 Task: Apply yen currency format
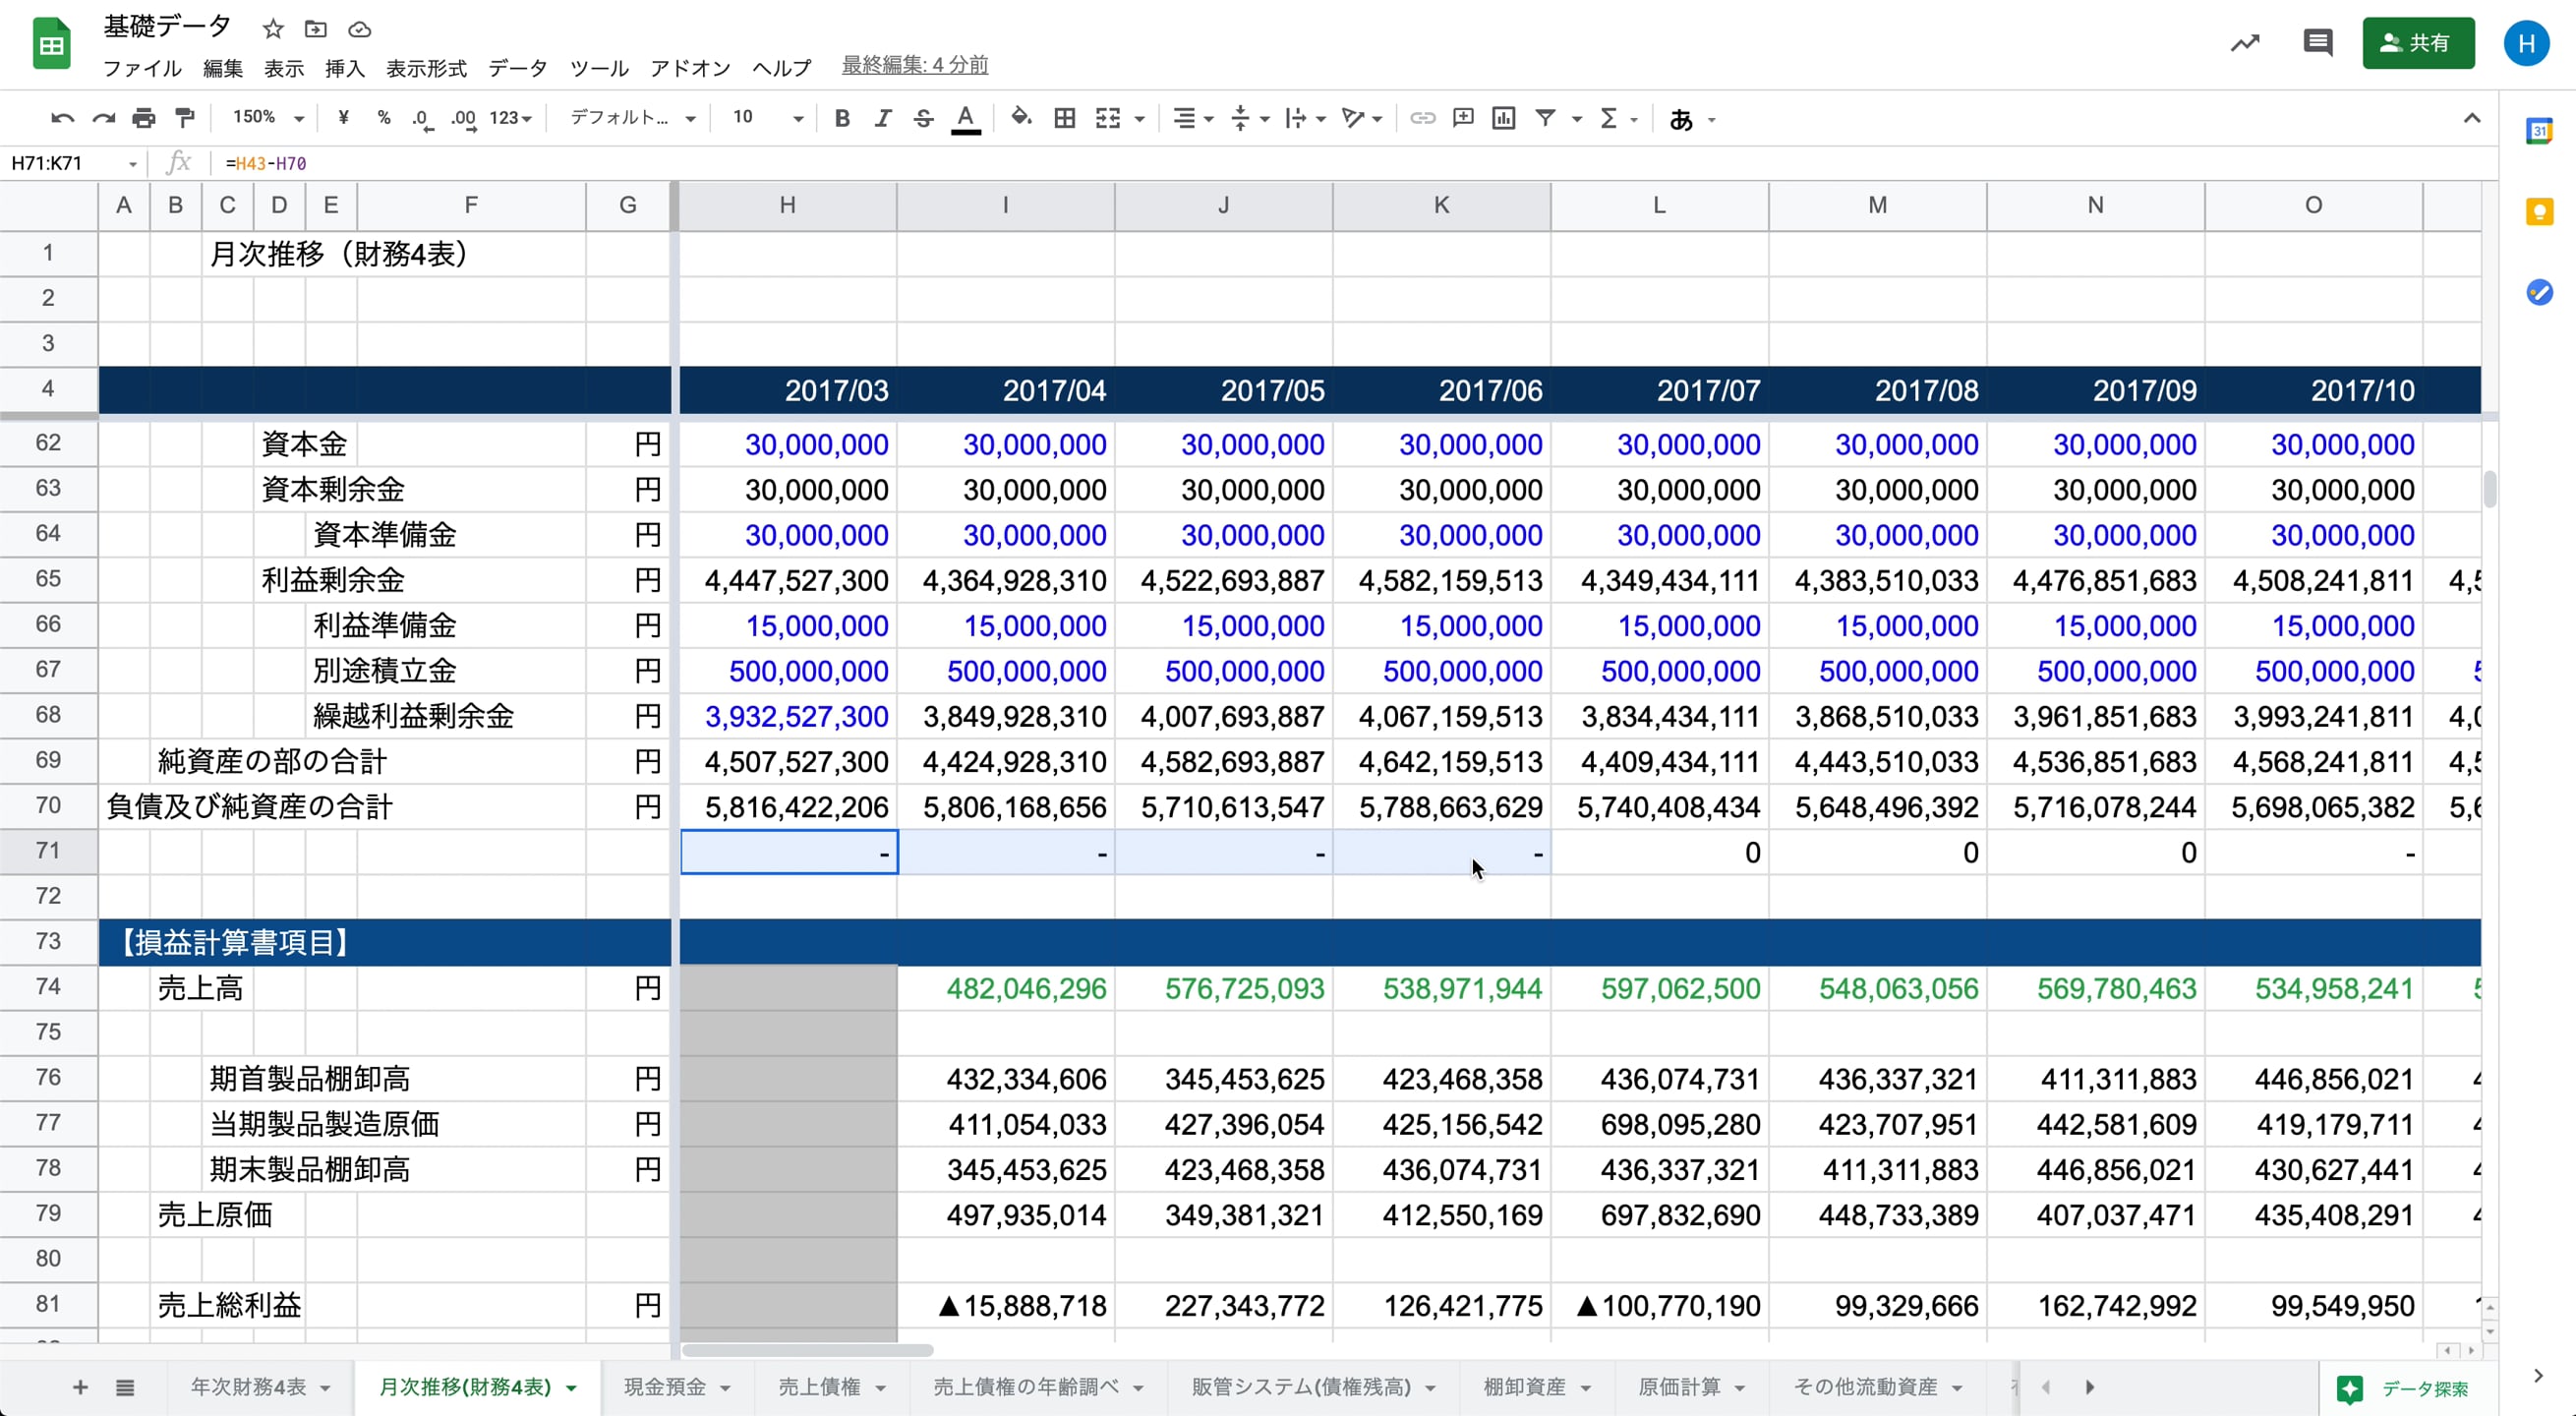tap(343, 118)
